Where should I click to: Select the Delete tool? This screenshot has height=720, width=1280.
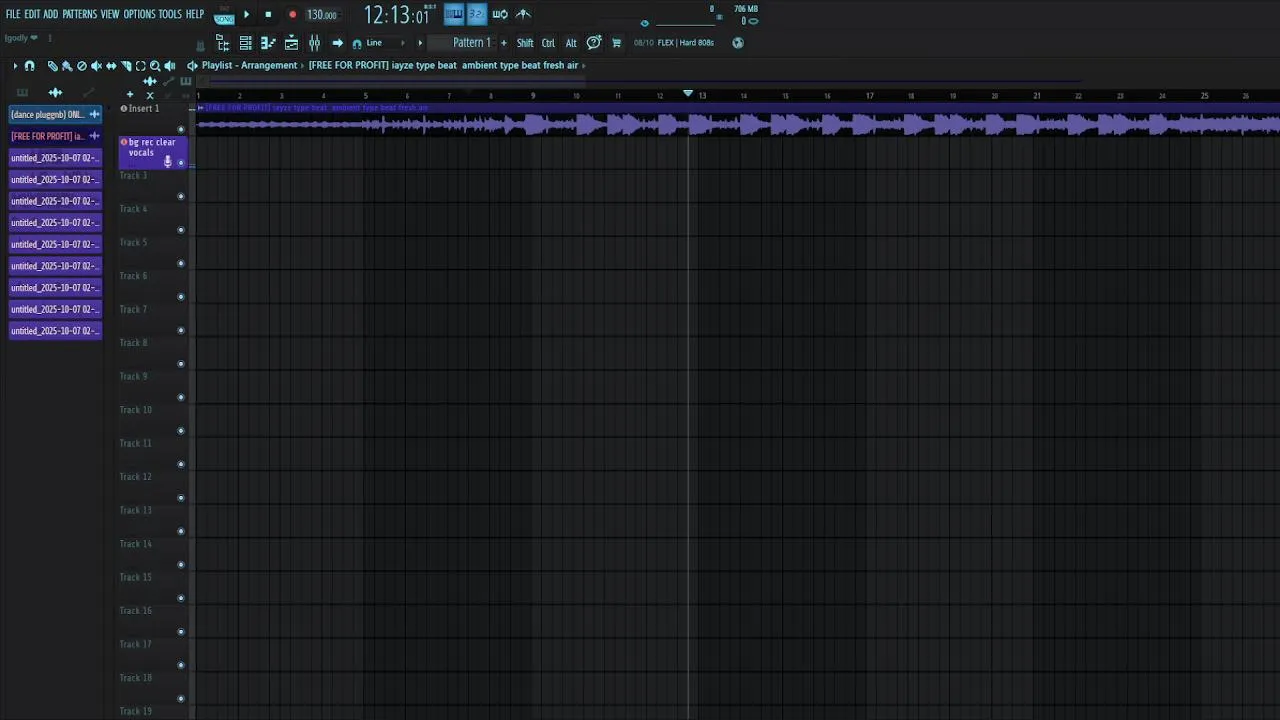(x=82, y=65)
